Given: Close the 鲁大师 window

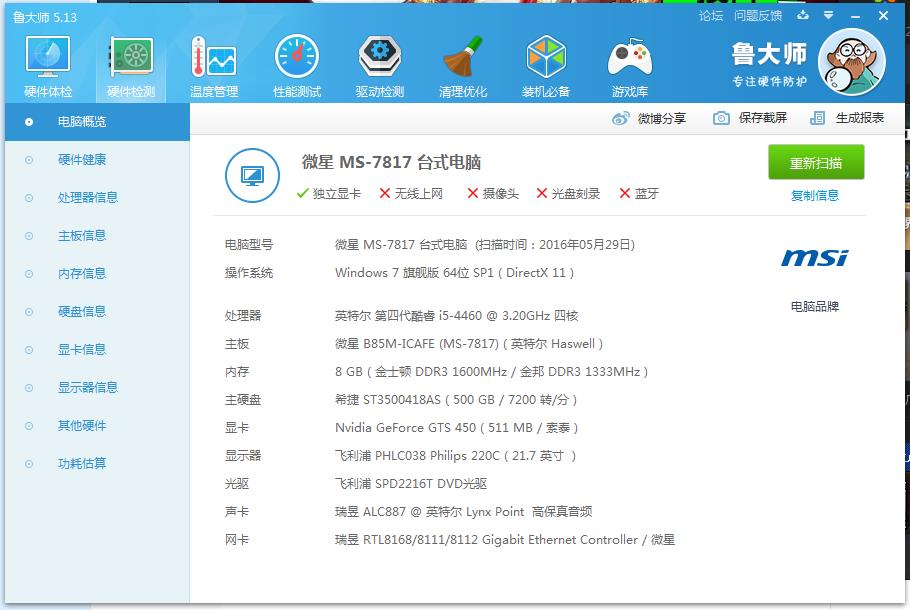Looking at the screenshot, I should click(883, 16).
